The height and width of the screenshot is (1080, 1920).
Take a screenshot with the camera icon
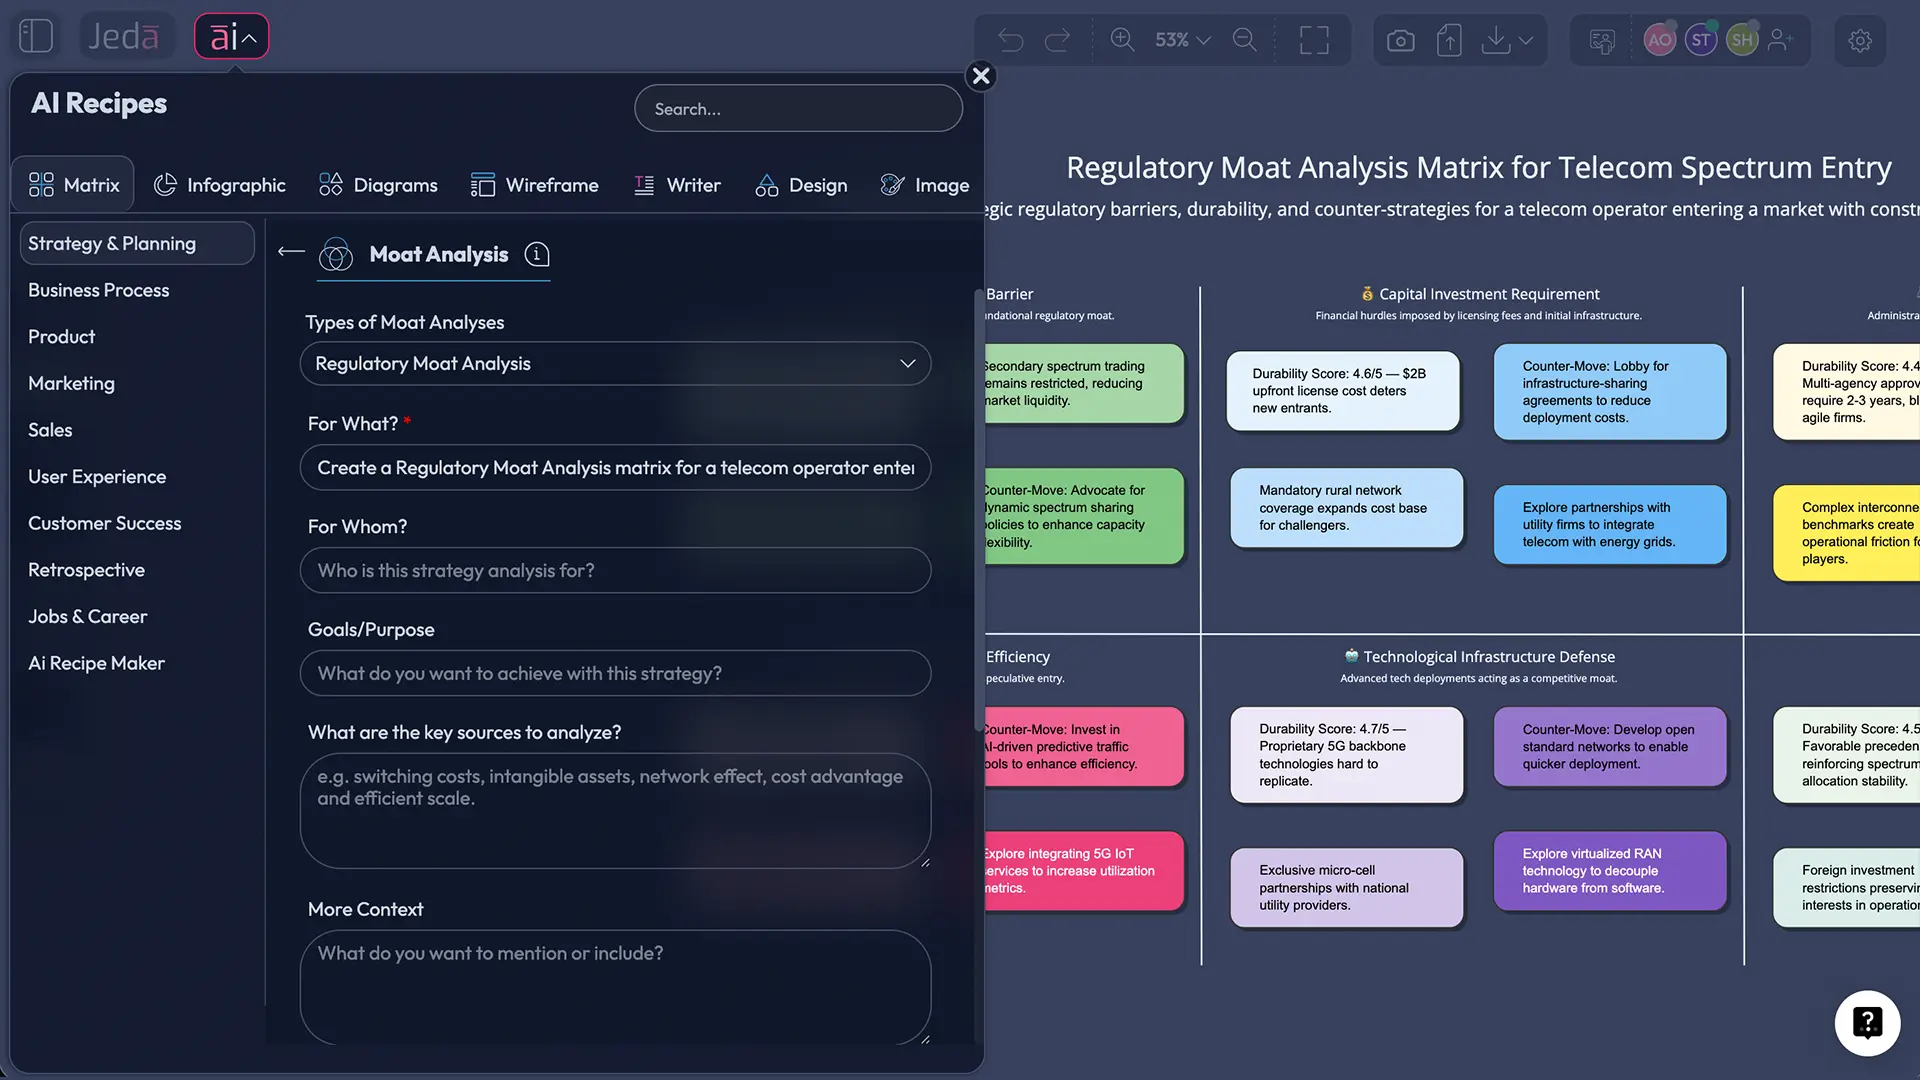(1399, 40)
